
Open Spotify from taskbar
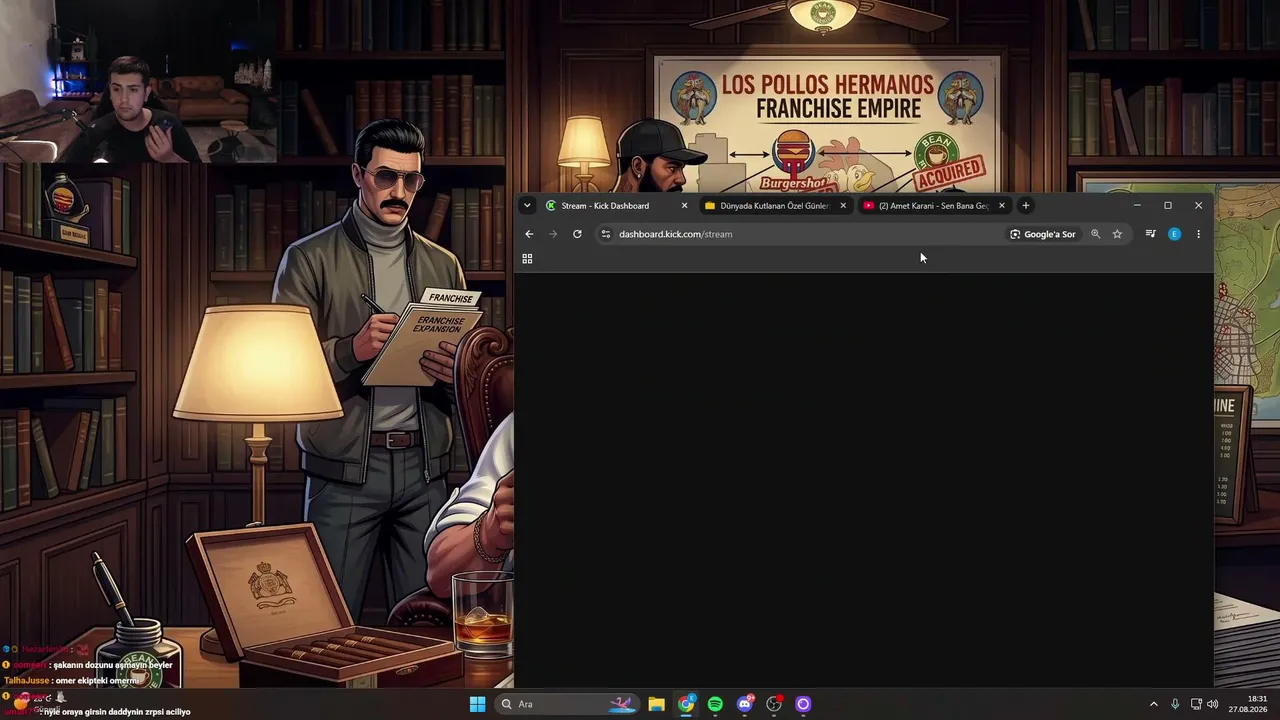[x=715, y=704]
